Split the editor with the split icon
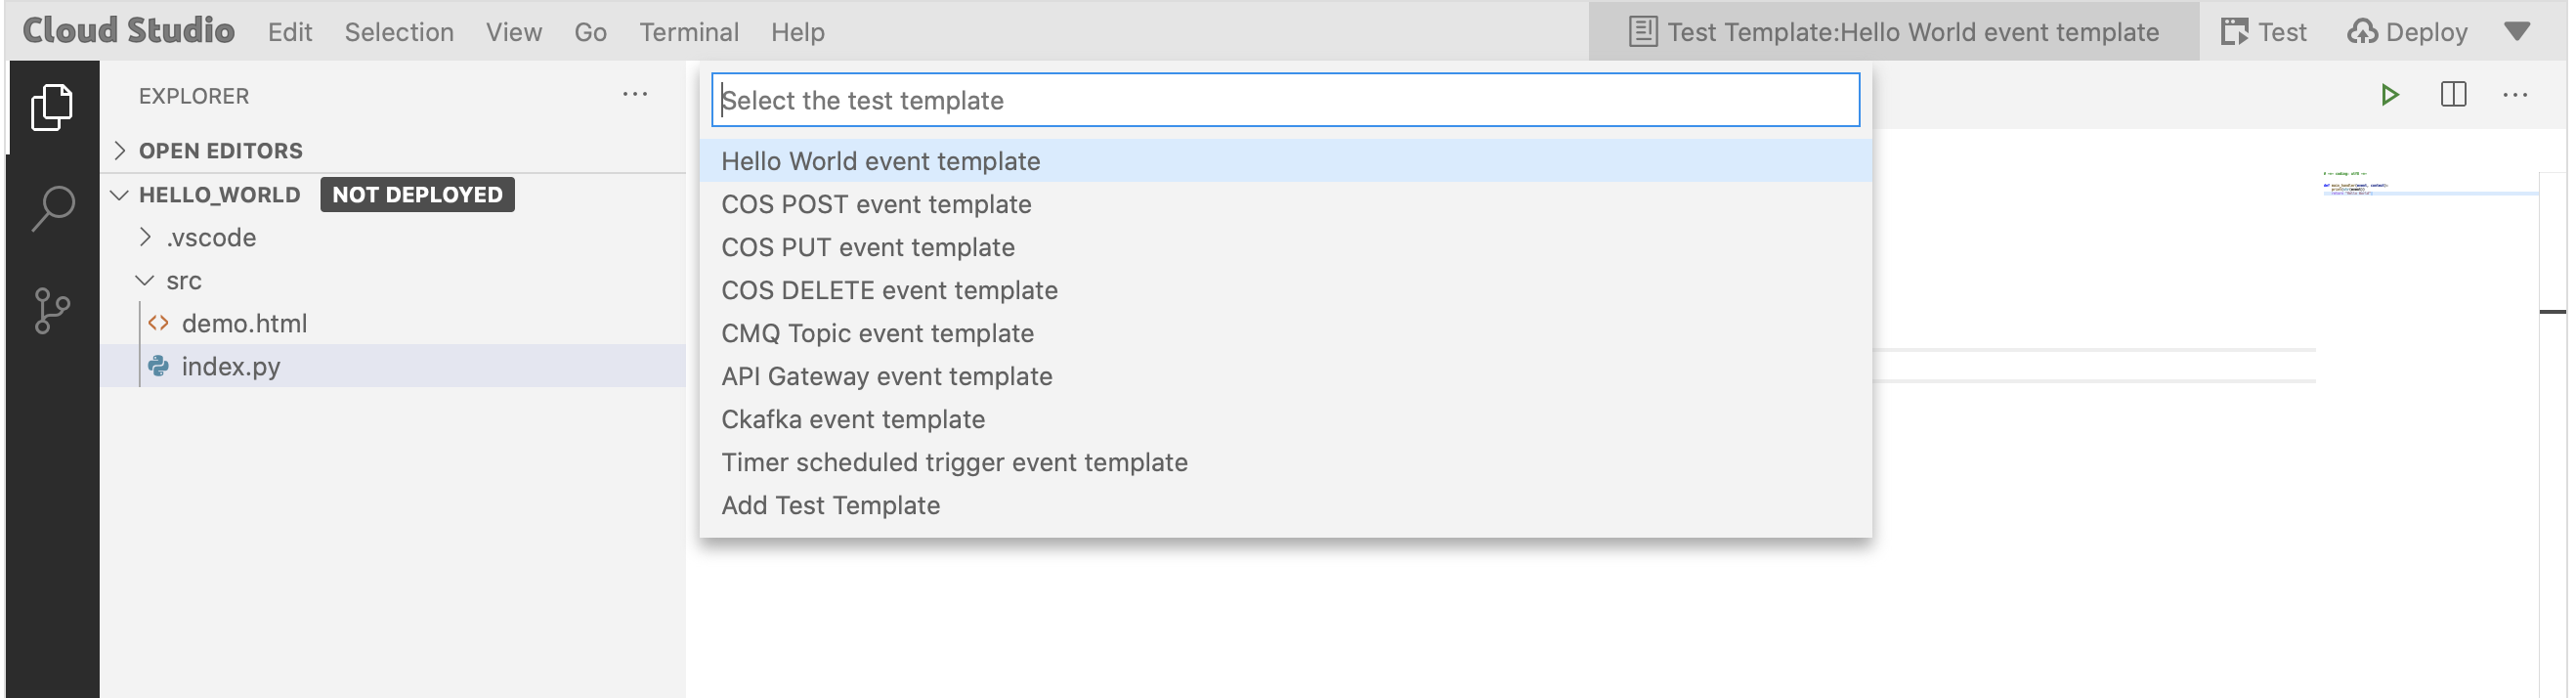Viewport: 2576px width, 698px height. [2453, 95]
